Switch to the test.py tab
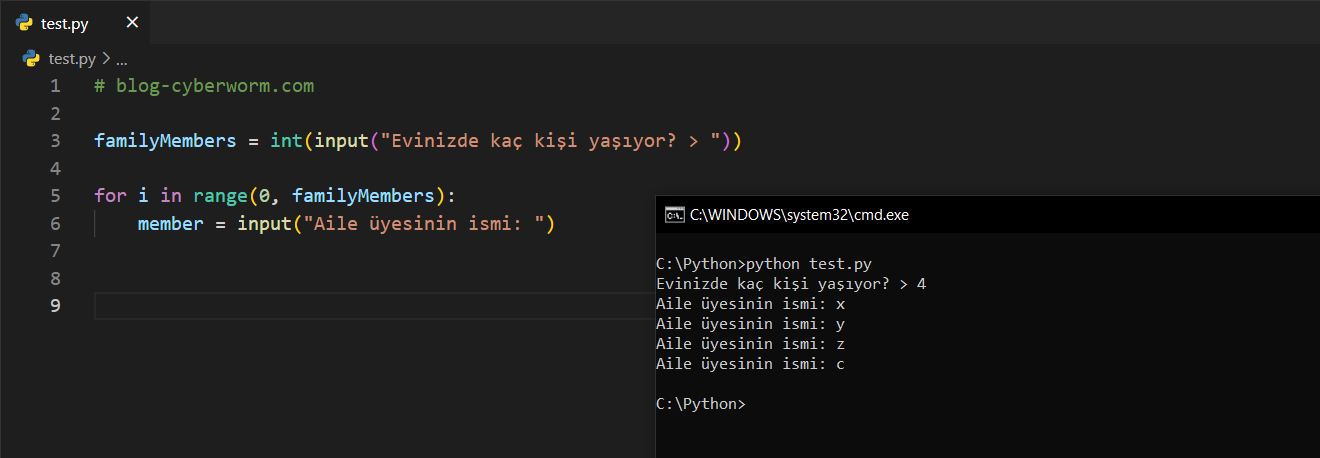This screenshot has width=1320, height=458. click(65, 24)
